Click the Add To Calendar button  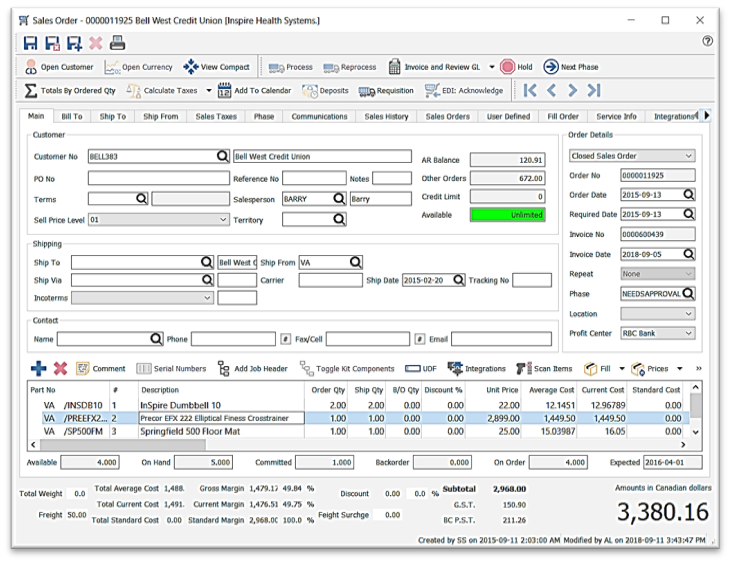(x=254, y=91)
